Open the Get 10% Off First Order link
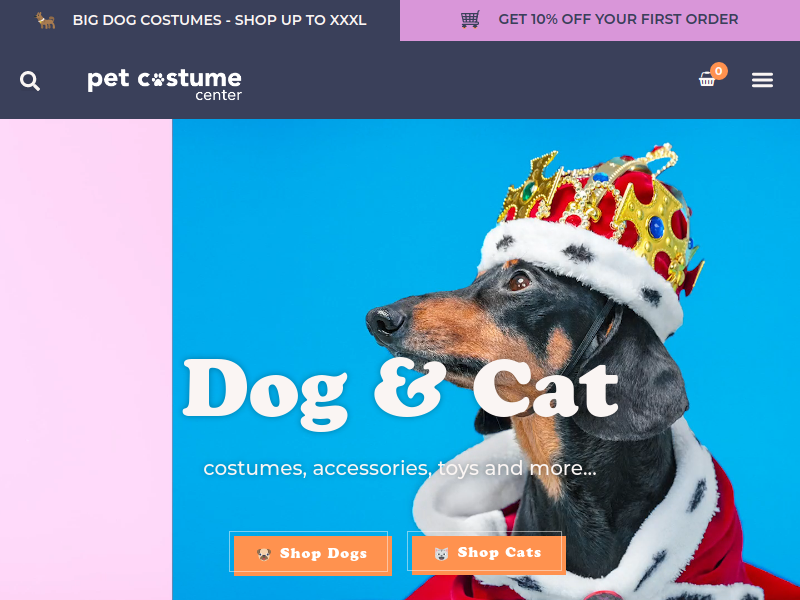800x600 pixels. [618, 19]
